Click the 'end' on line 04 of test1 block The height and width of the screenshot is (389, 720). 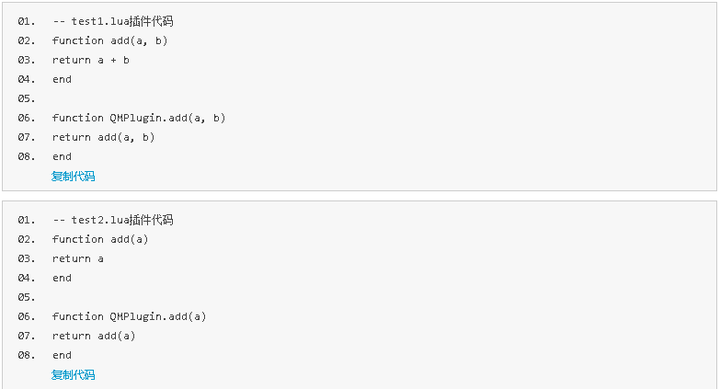coord(62,79)
